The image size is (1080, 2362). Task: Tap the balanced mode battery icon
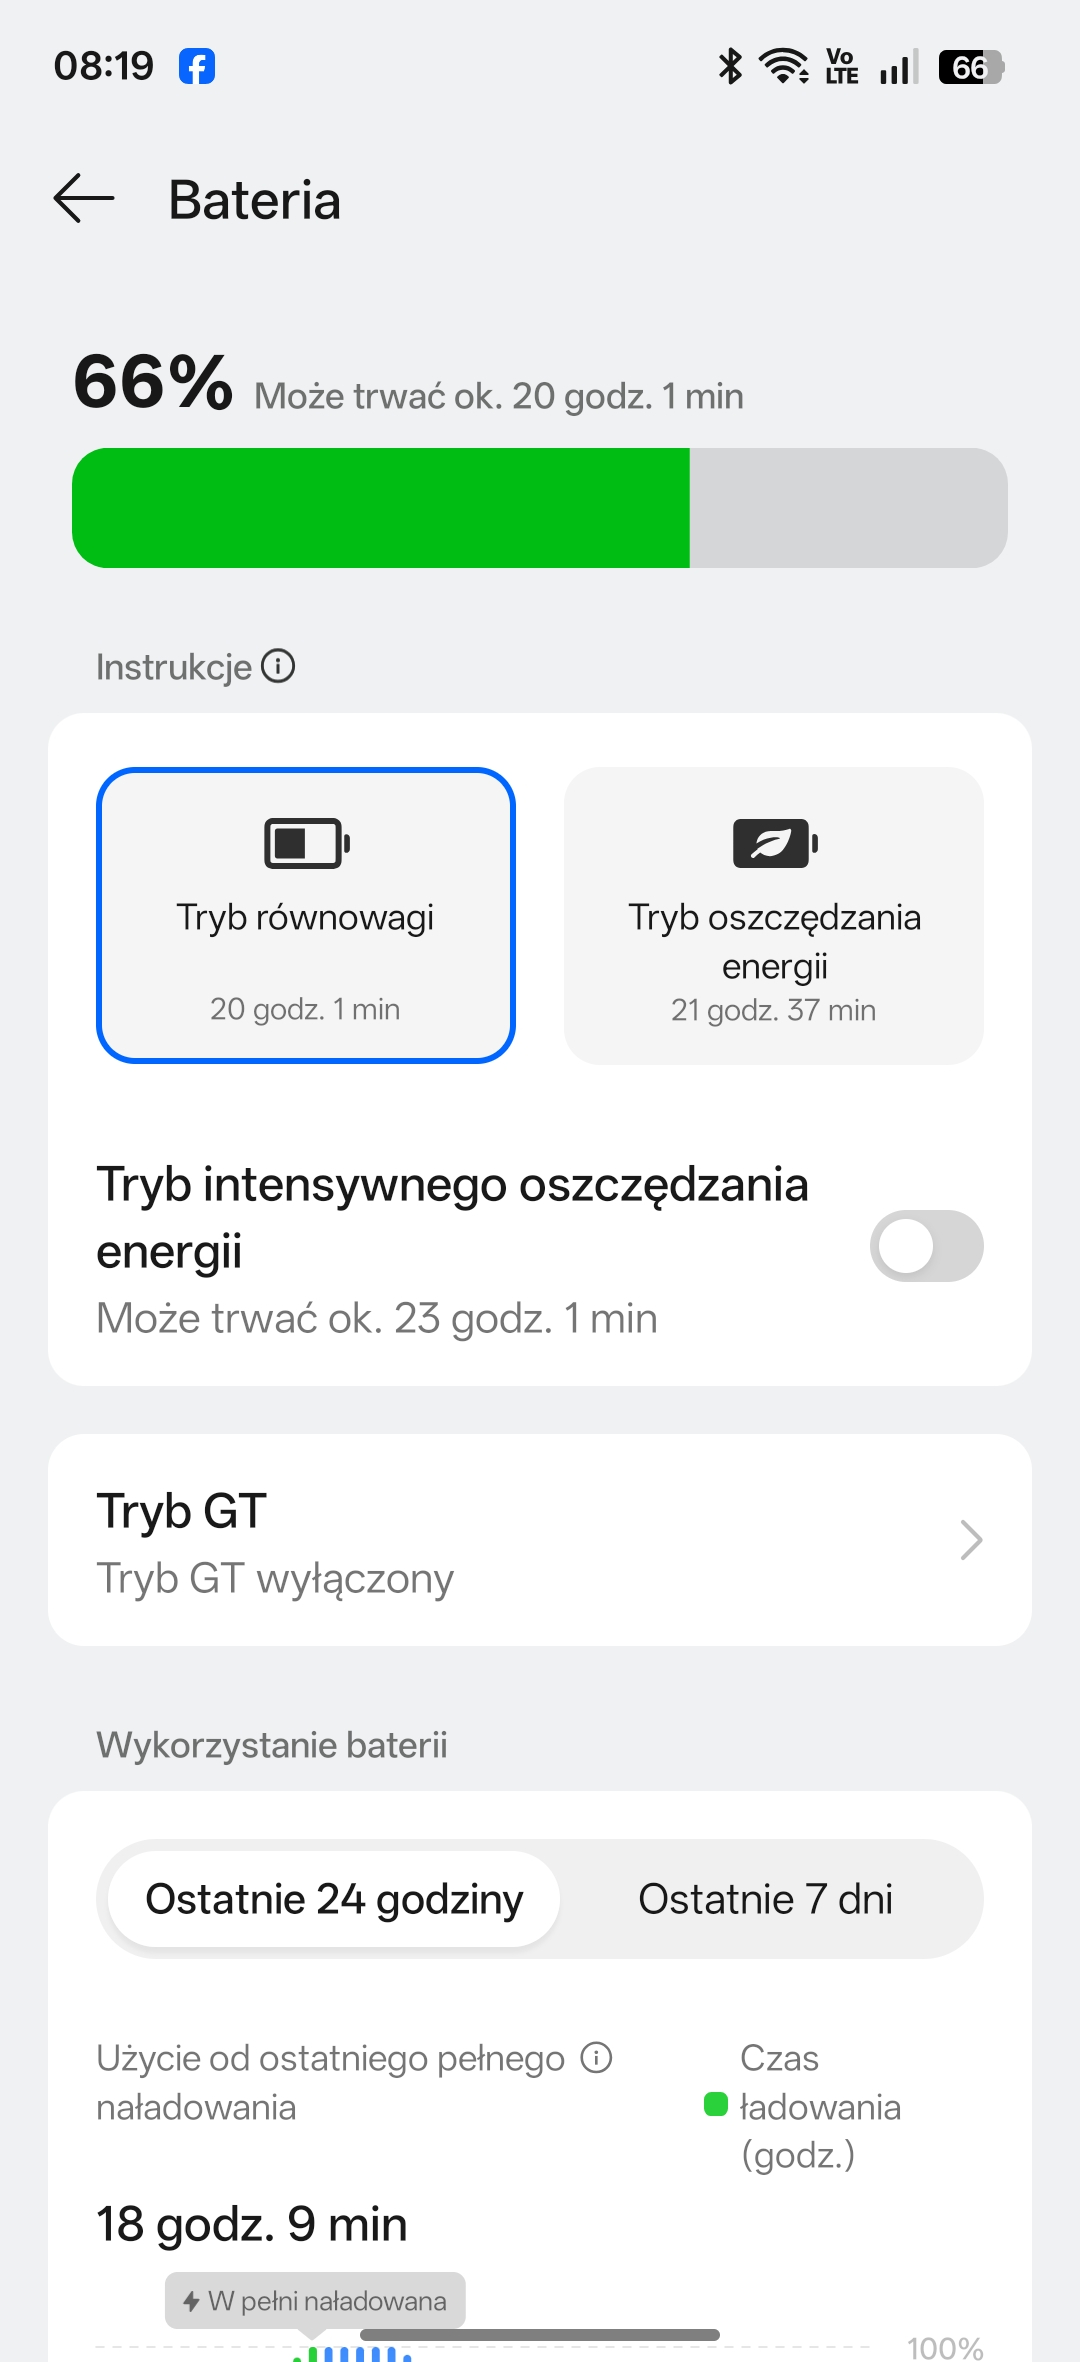306,843
